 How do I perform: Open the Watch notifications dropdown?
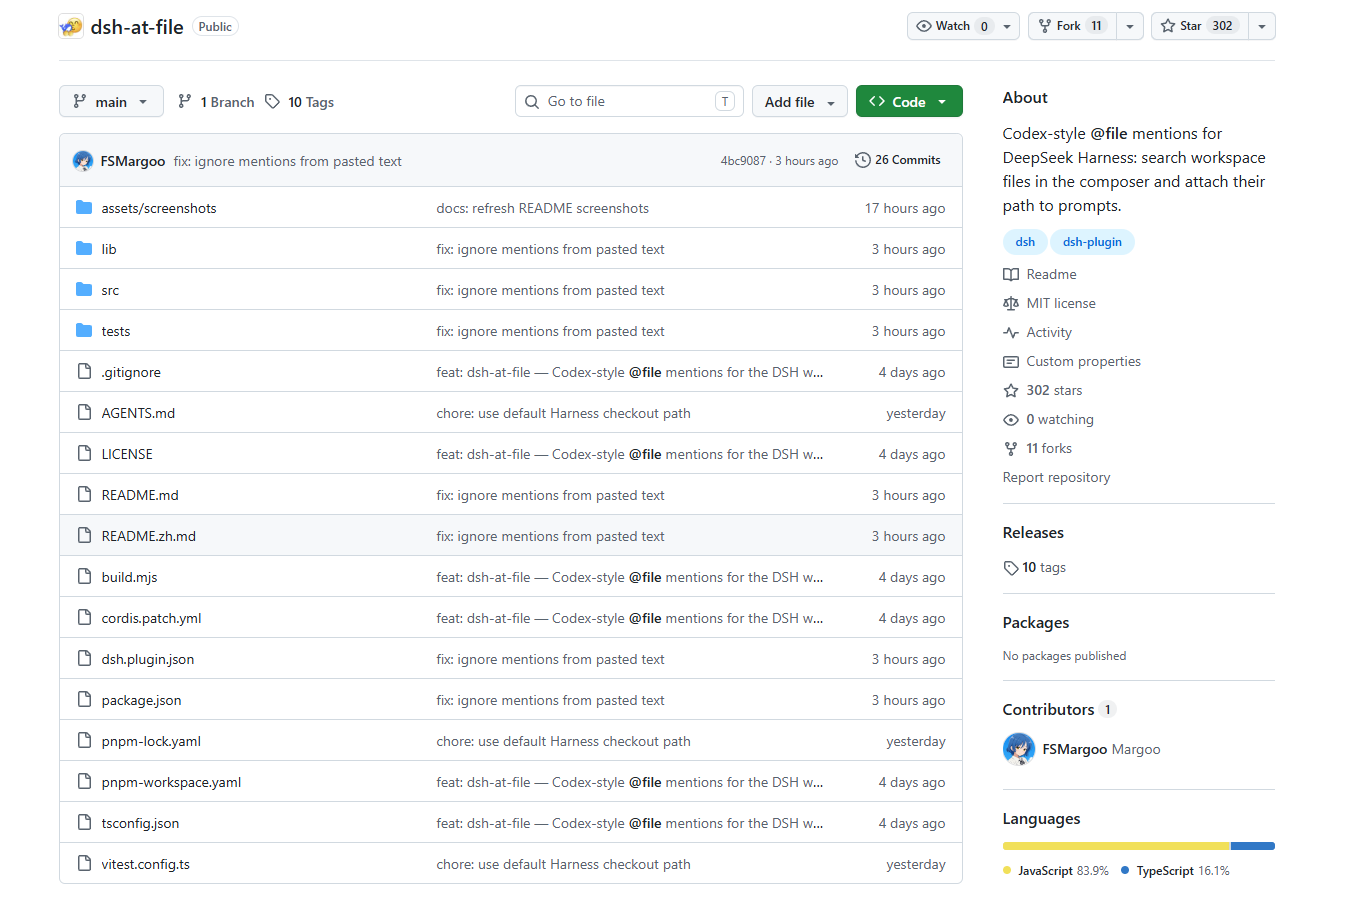pyautogui.click(x=964, y=26)
